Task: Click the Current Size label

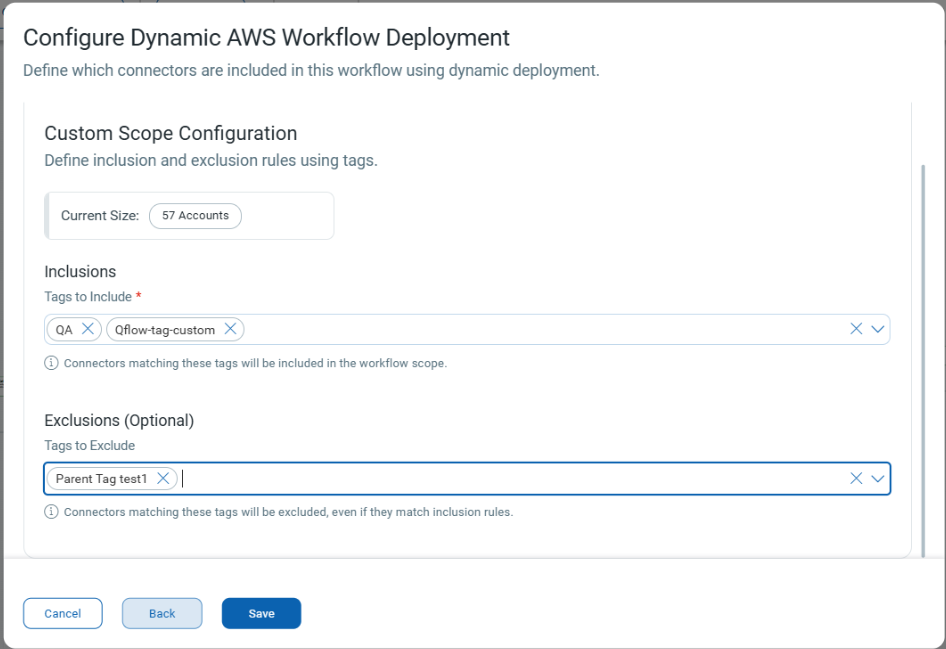Action: pos(100,216)
